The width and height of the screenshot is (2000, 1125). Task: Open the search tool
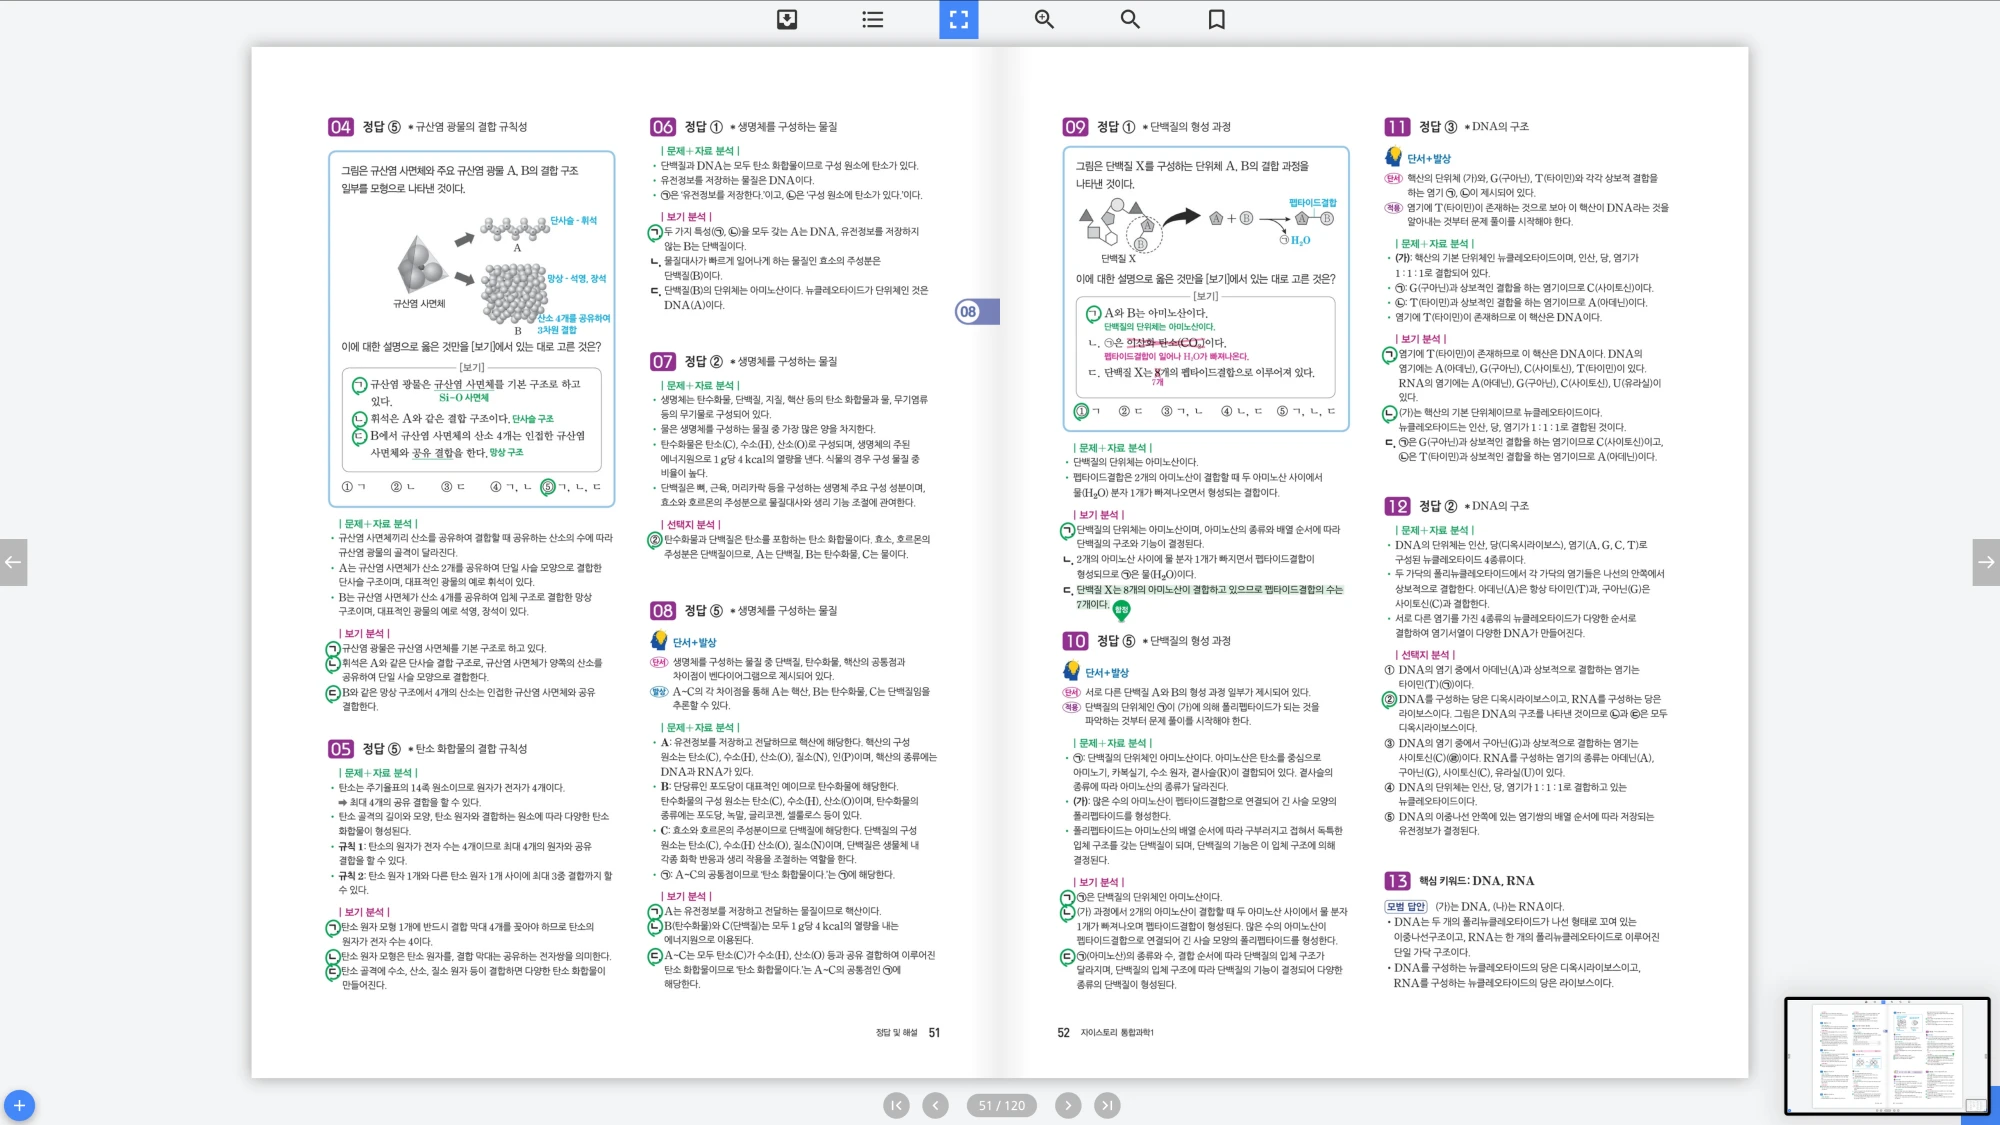click(x=1130, y=19)
